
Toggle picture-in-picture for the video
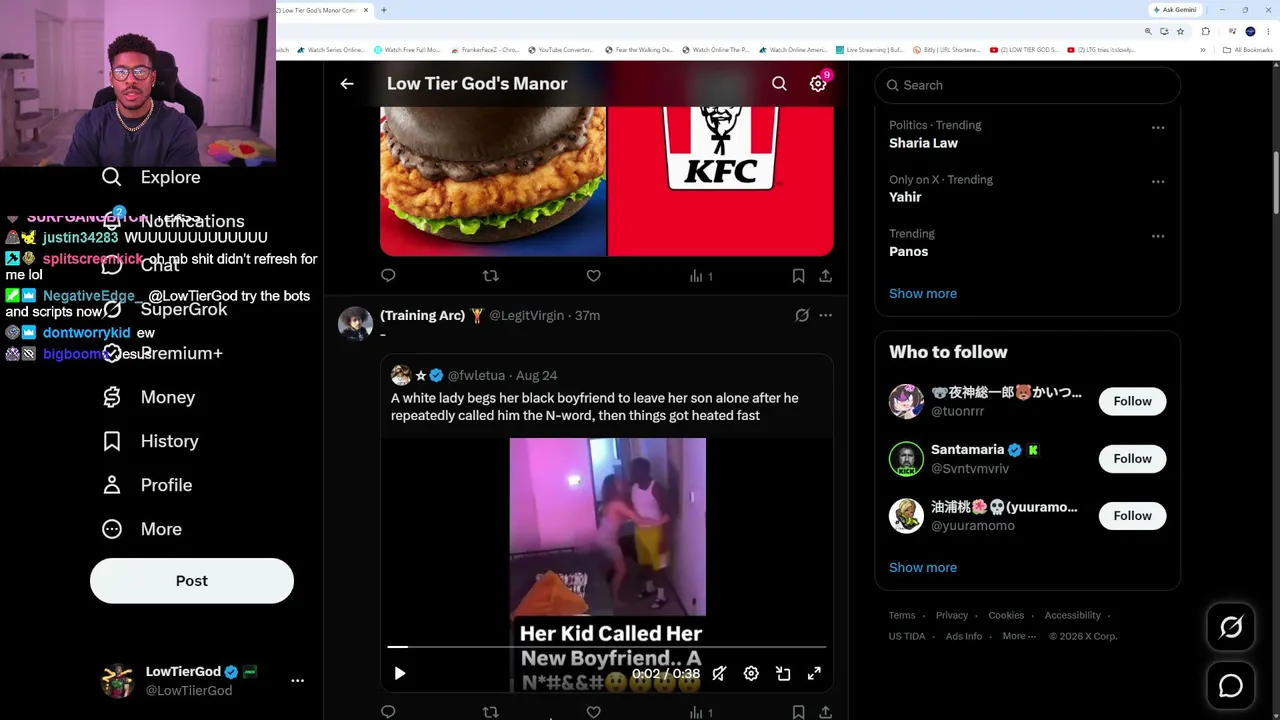coord(783,674)
